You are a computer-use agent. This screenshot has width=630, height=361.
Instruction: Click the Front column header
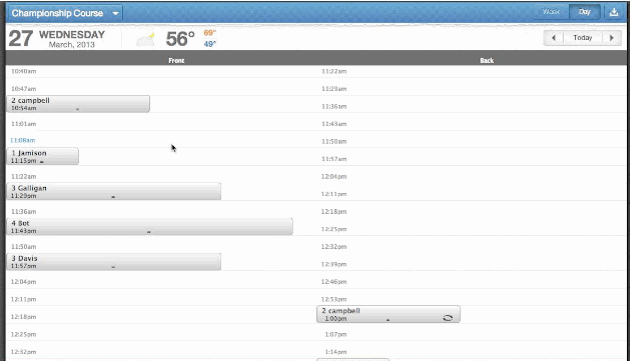tap(176, 60)
